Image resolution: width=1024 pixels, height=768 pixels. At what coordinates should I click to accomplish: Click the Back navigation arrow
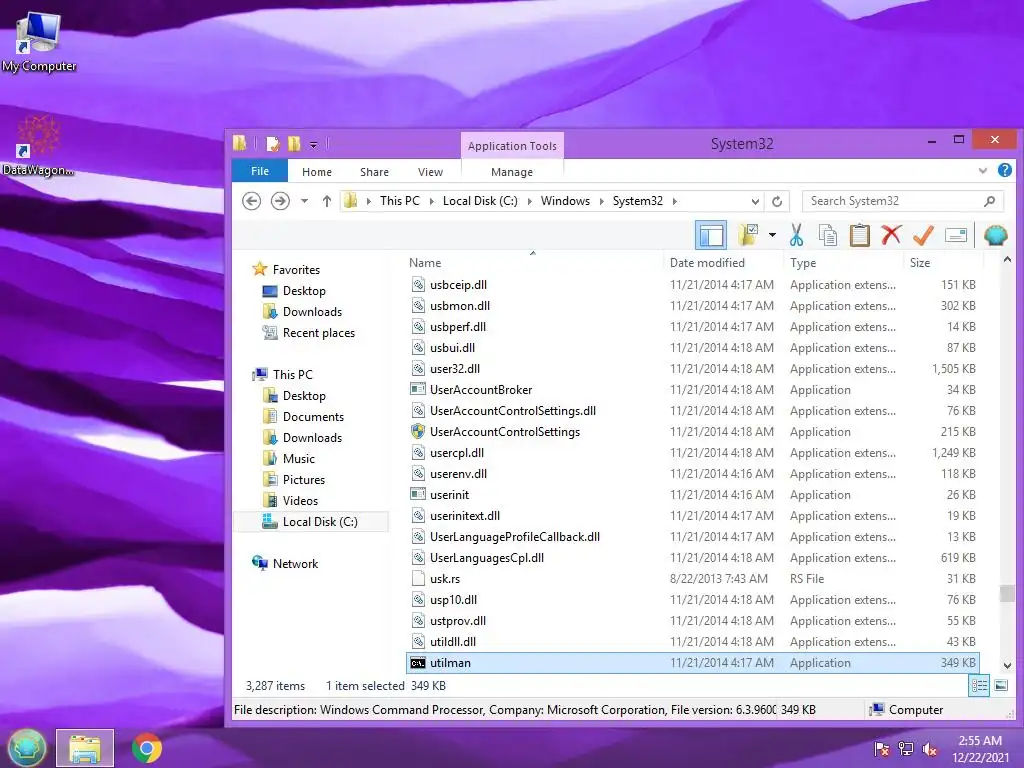pyautogui.click(x=251, y=201)
